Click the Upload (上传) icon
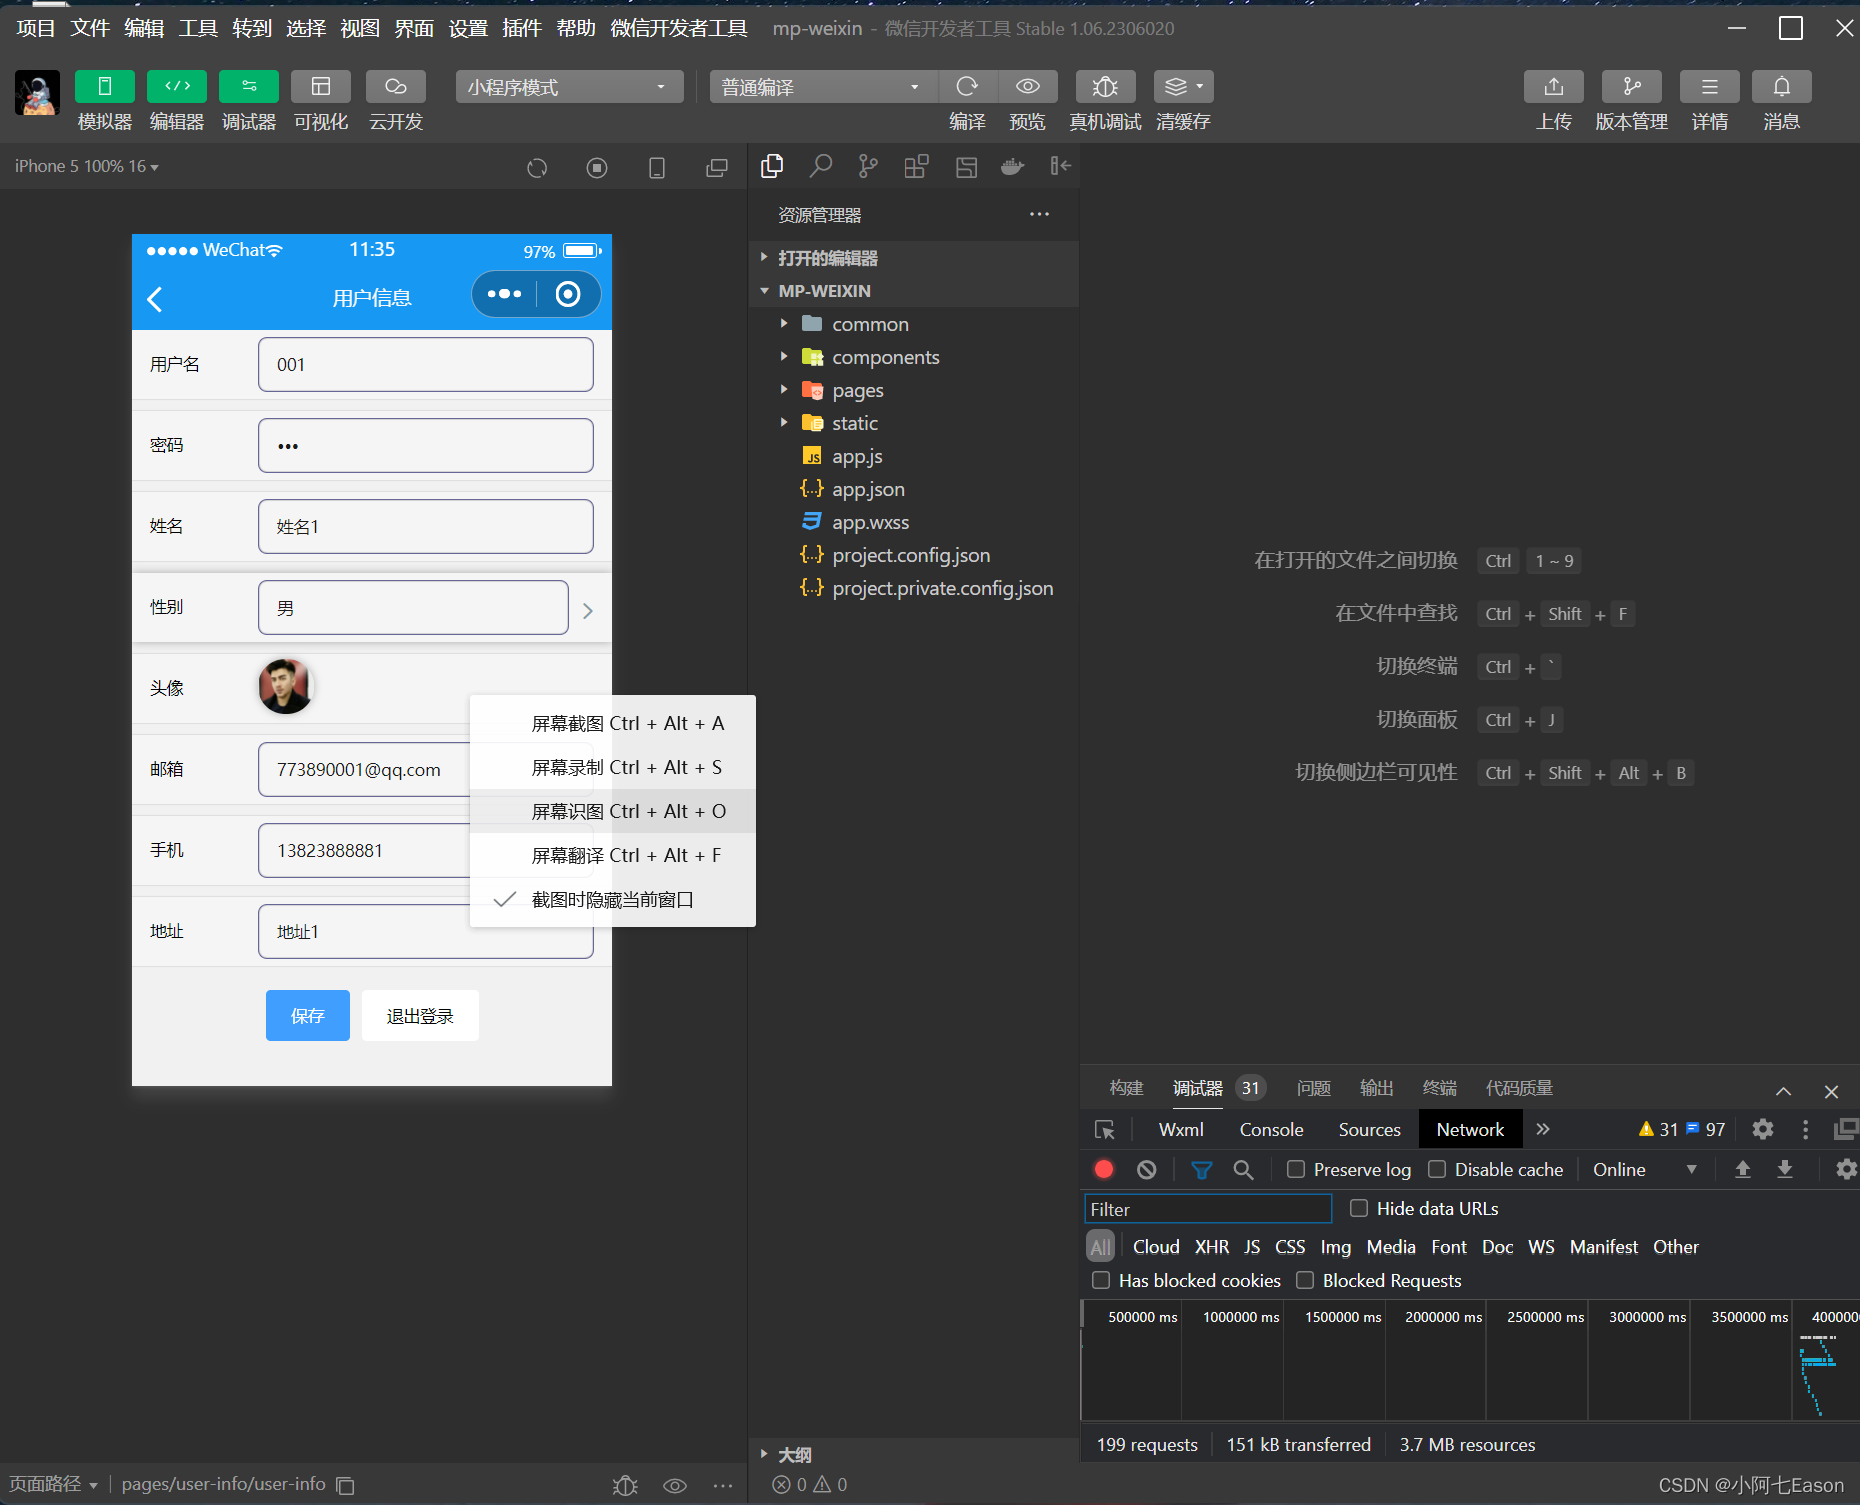This screenshot has height=1505, width=1860. (x=1554, y=87)
